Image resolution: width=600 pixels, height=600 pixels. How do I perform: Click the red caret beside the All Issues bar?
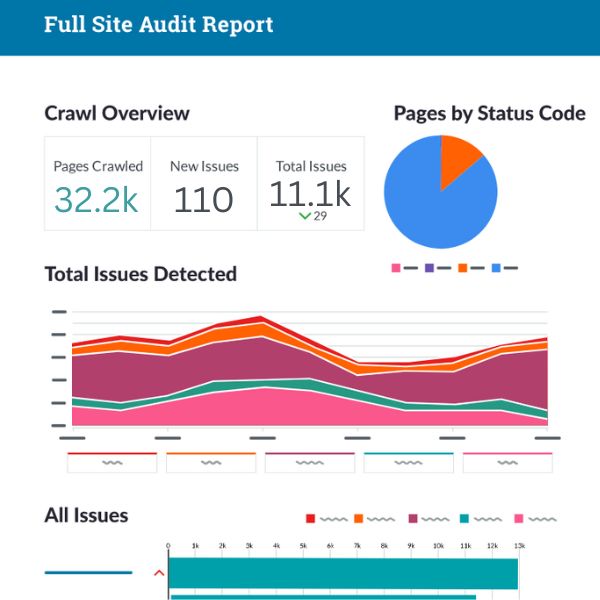[x=158, y=573]
